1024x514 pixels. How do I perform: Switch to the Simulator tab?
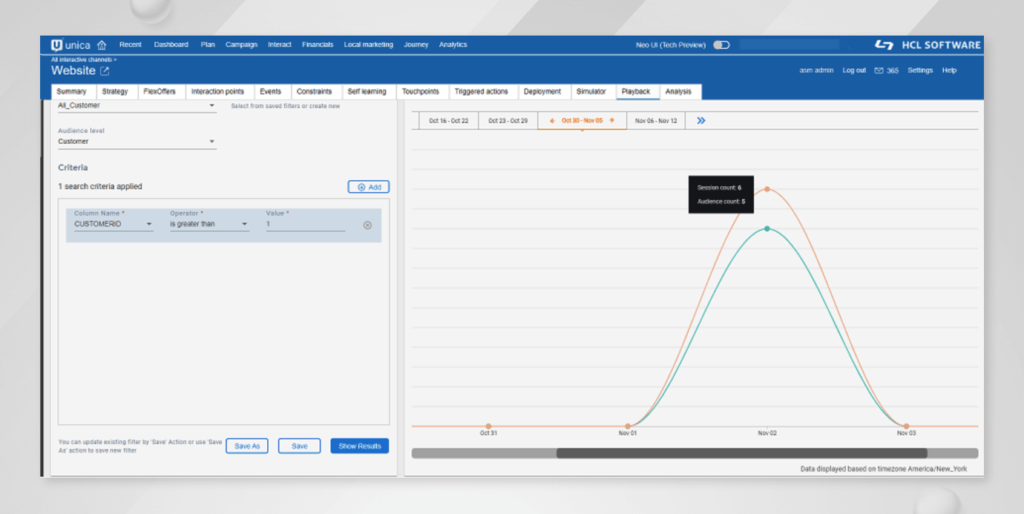(x=590, y=92)
